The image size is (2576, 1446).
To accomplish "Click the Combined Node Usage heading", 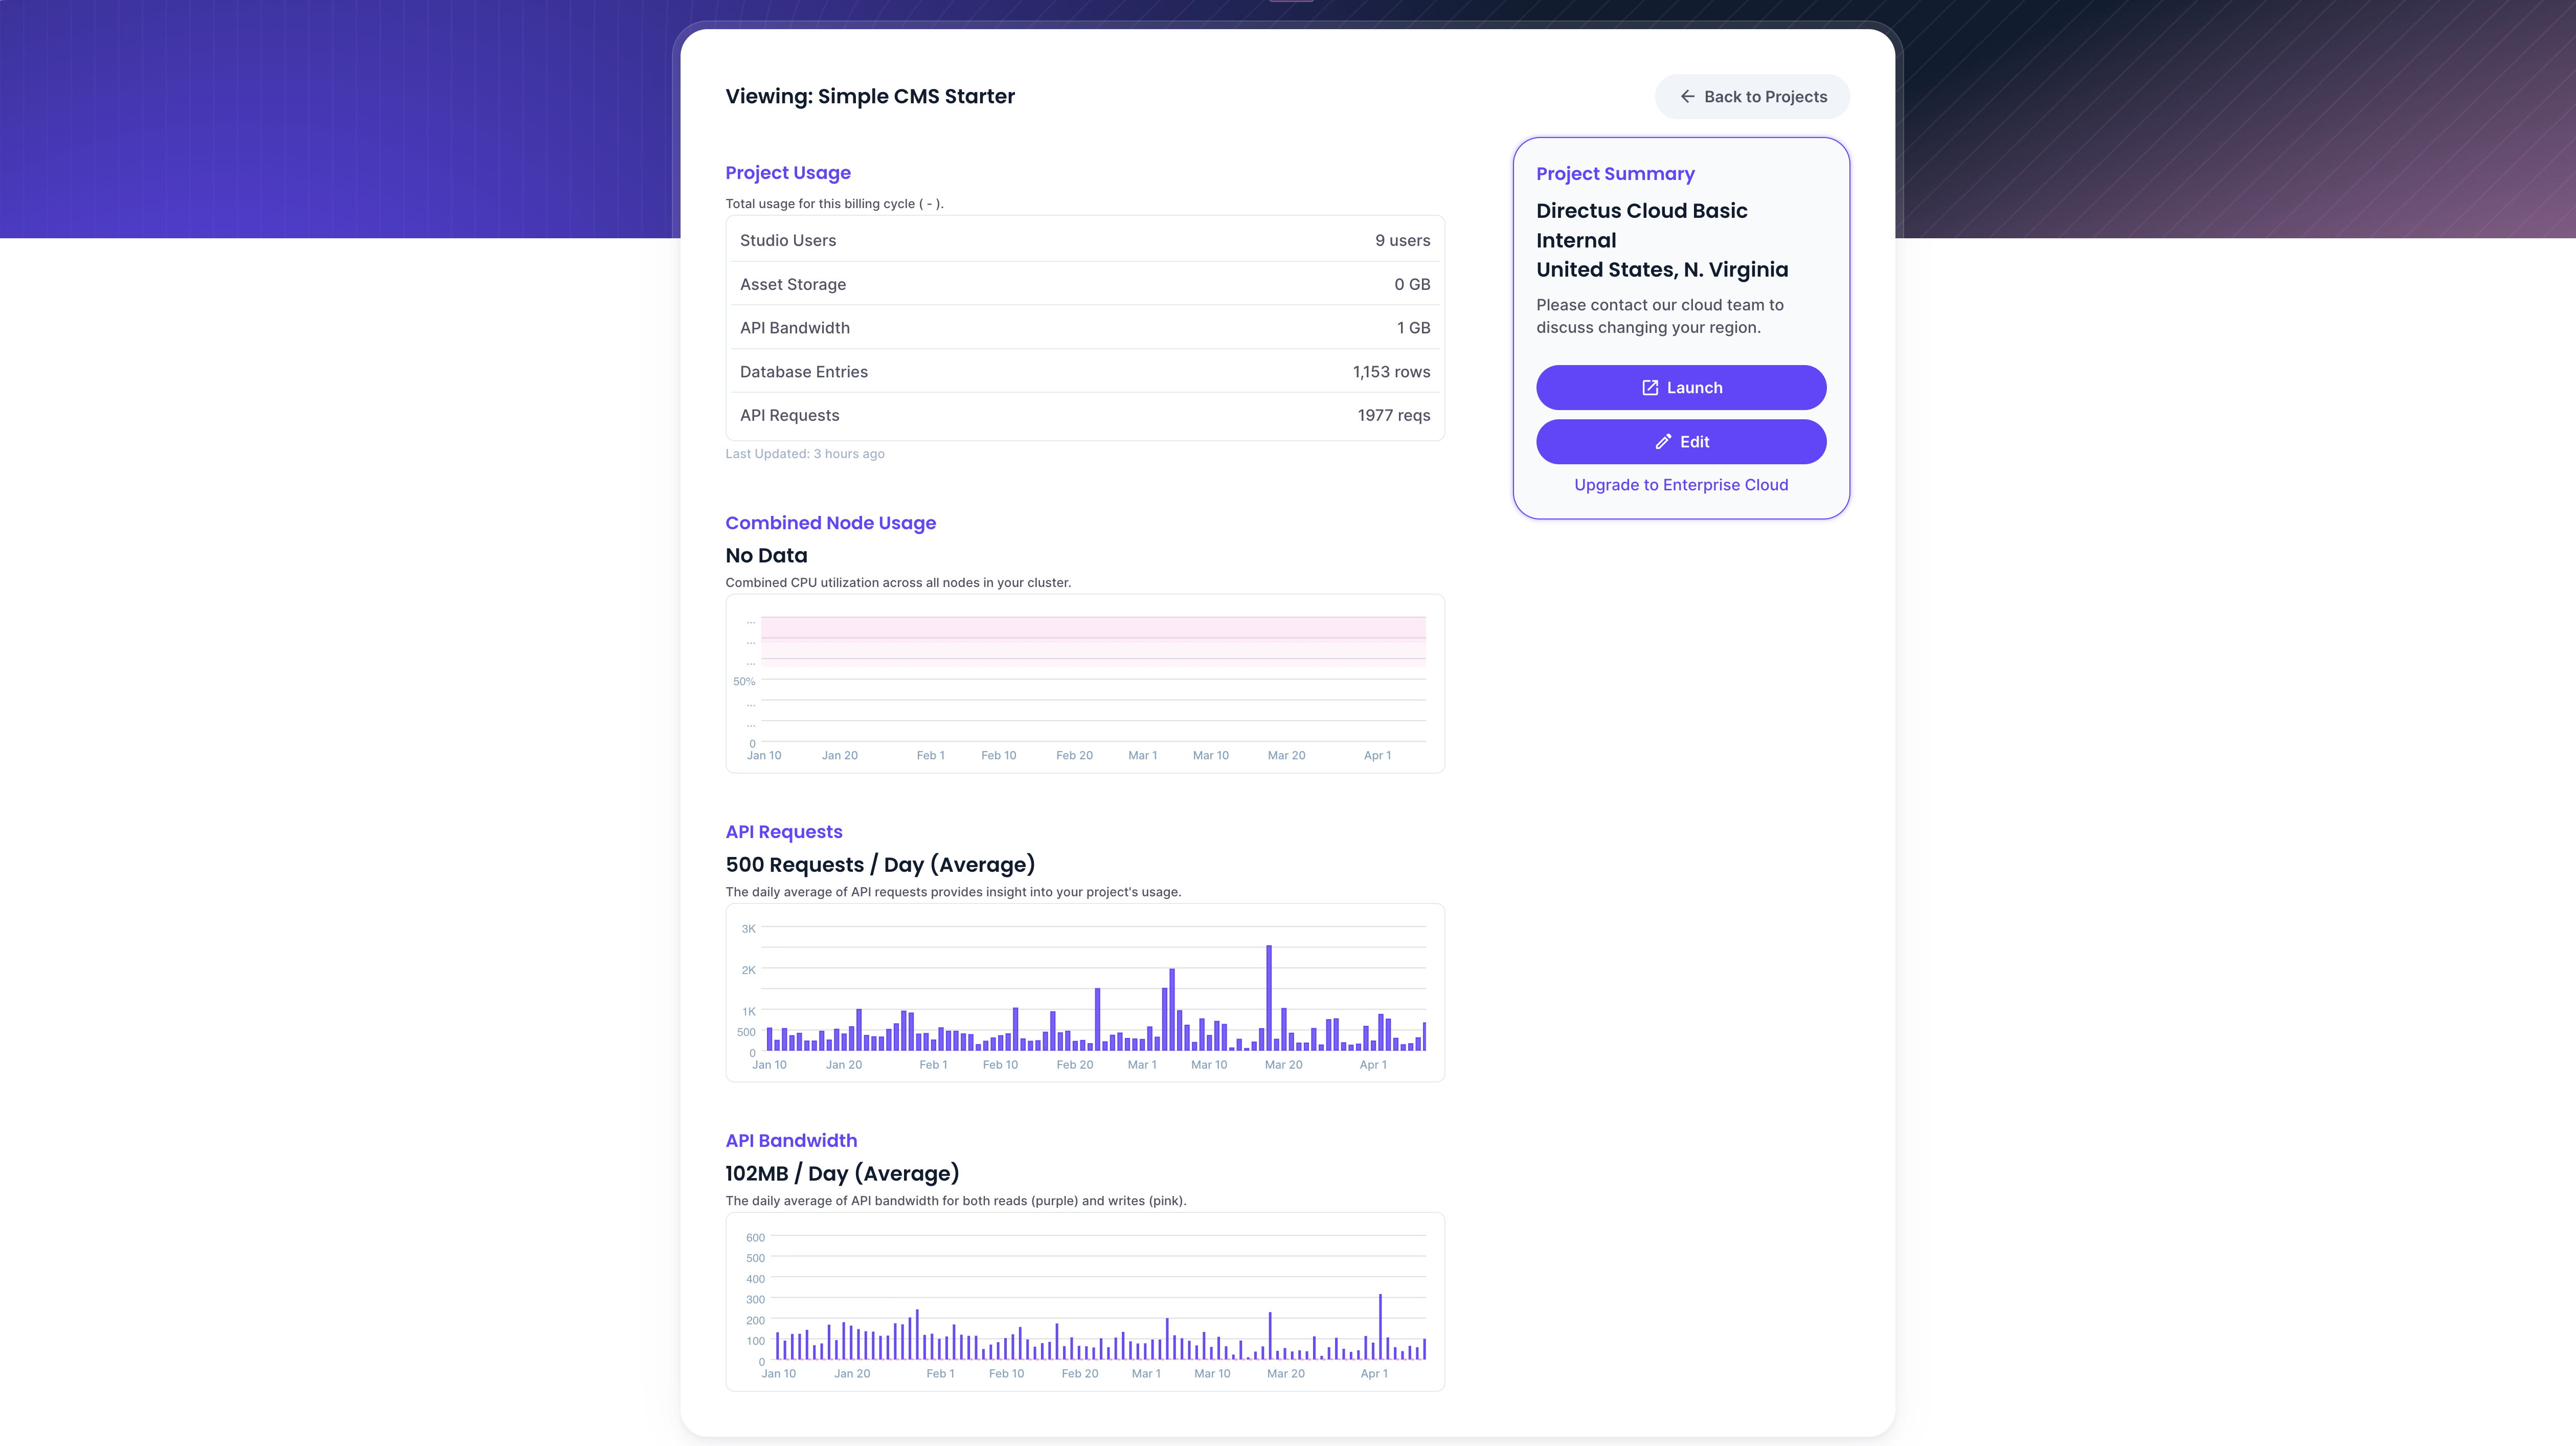I will pyautogui.click(x=830, y=522).
